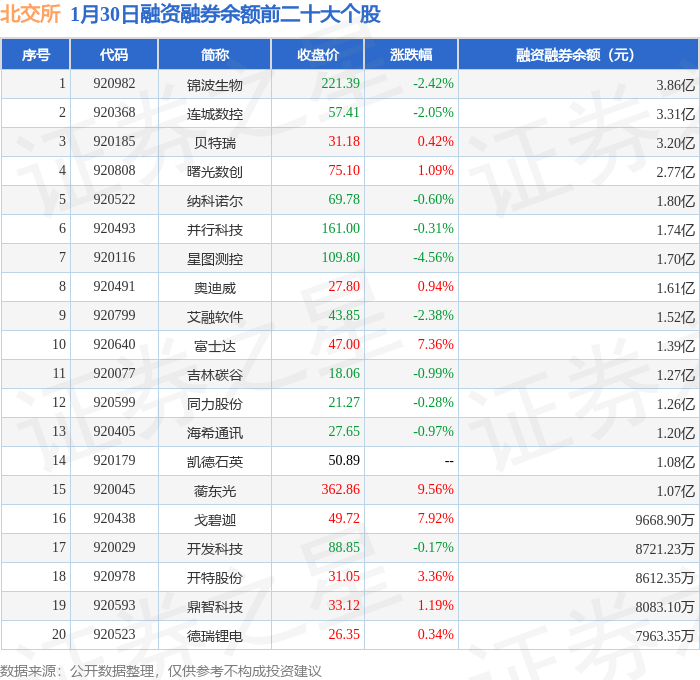Select stock code 920982
Screen dimensions: 700x680
[x=114, y=83]
